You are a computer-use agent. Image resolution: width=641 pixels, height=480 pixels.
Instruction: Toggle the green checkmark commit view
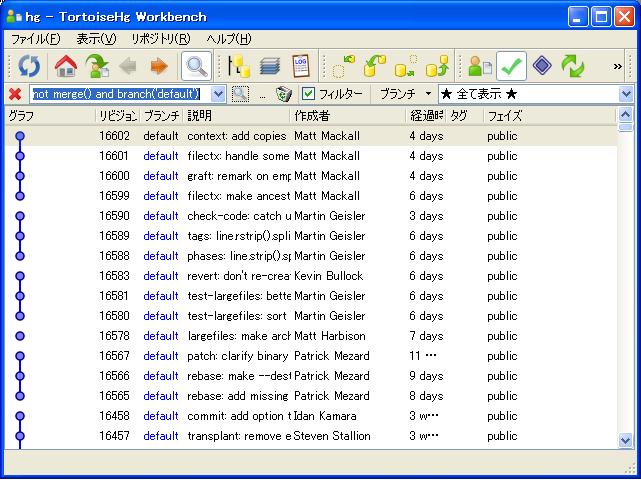pyautogui.click(x=511, y=66)
